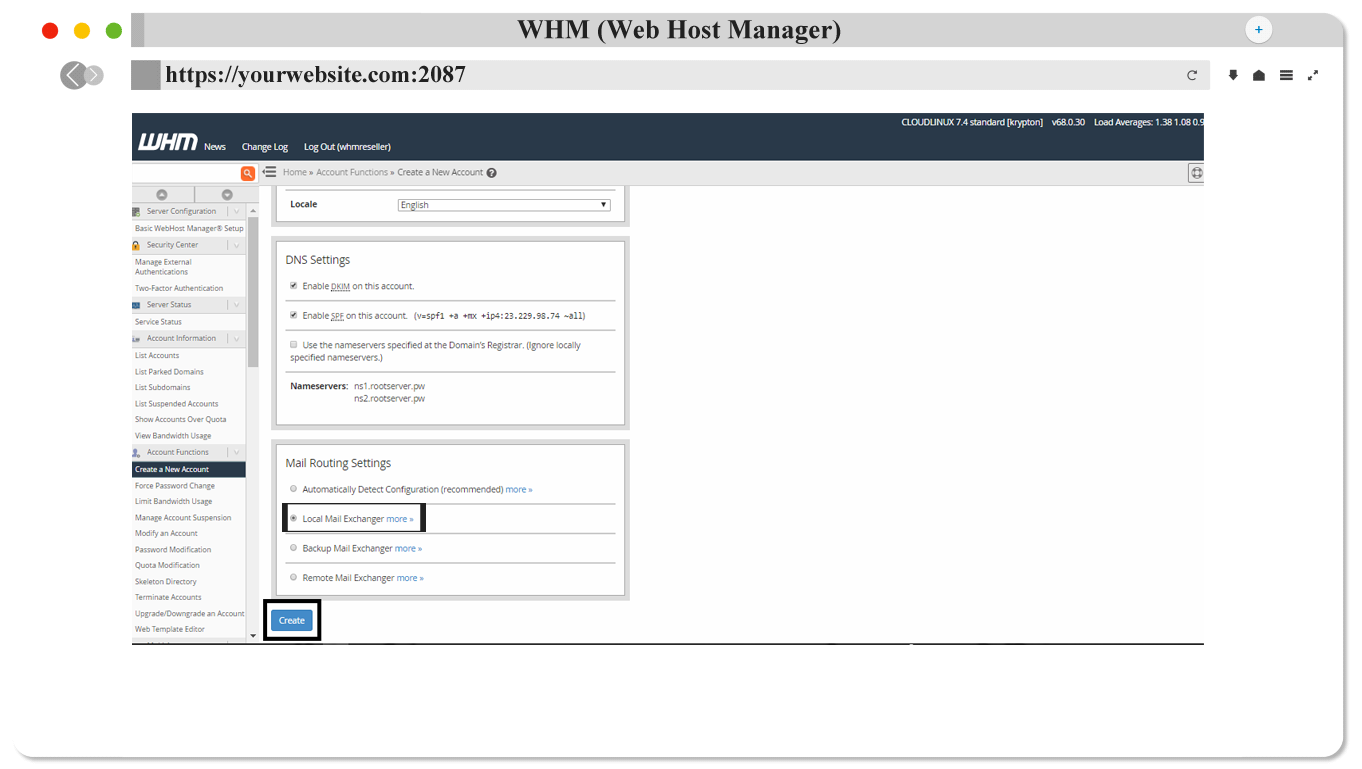The image size is (1362, 769).
Task: Click the orange search magnifier button
Action: pos(248,173)
